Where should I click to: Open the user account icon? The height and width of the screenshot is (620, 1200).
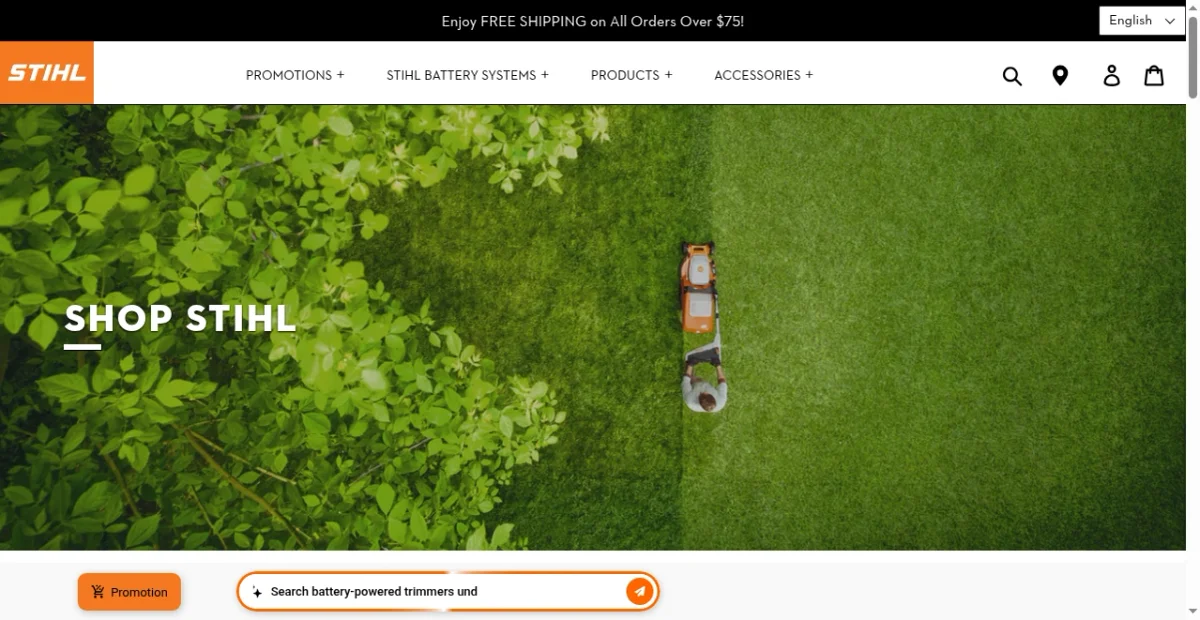click(1111, 76)
